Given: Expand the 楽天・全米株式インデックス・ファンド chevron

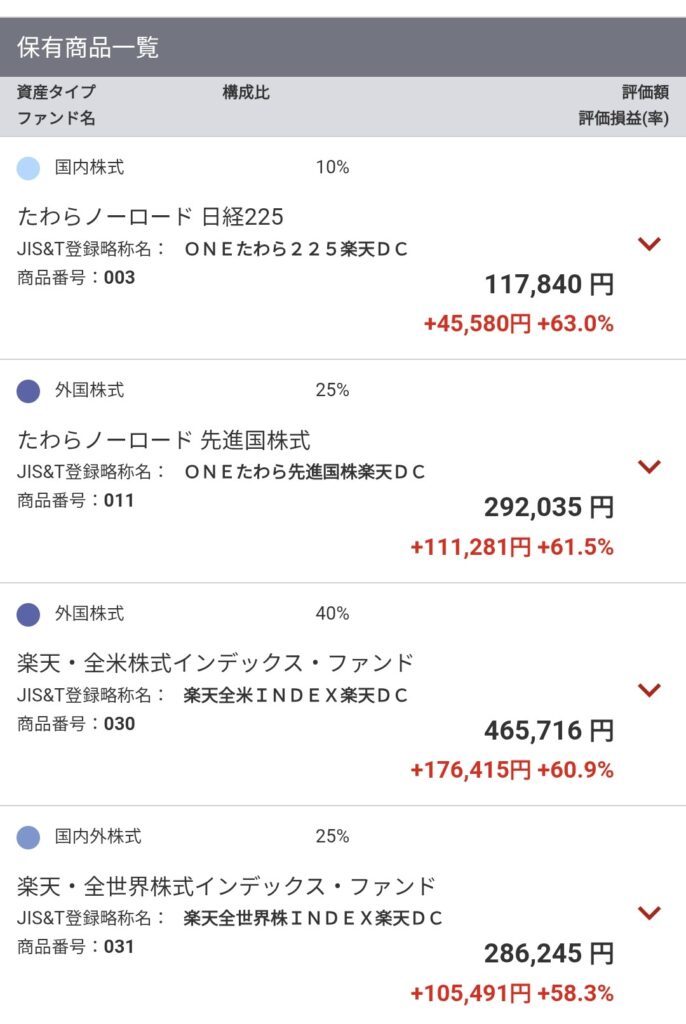Looking at the screenshot, I should pyautogui.click(x=650, y=690).
